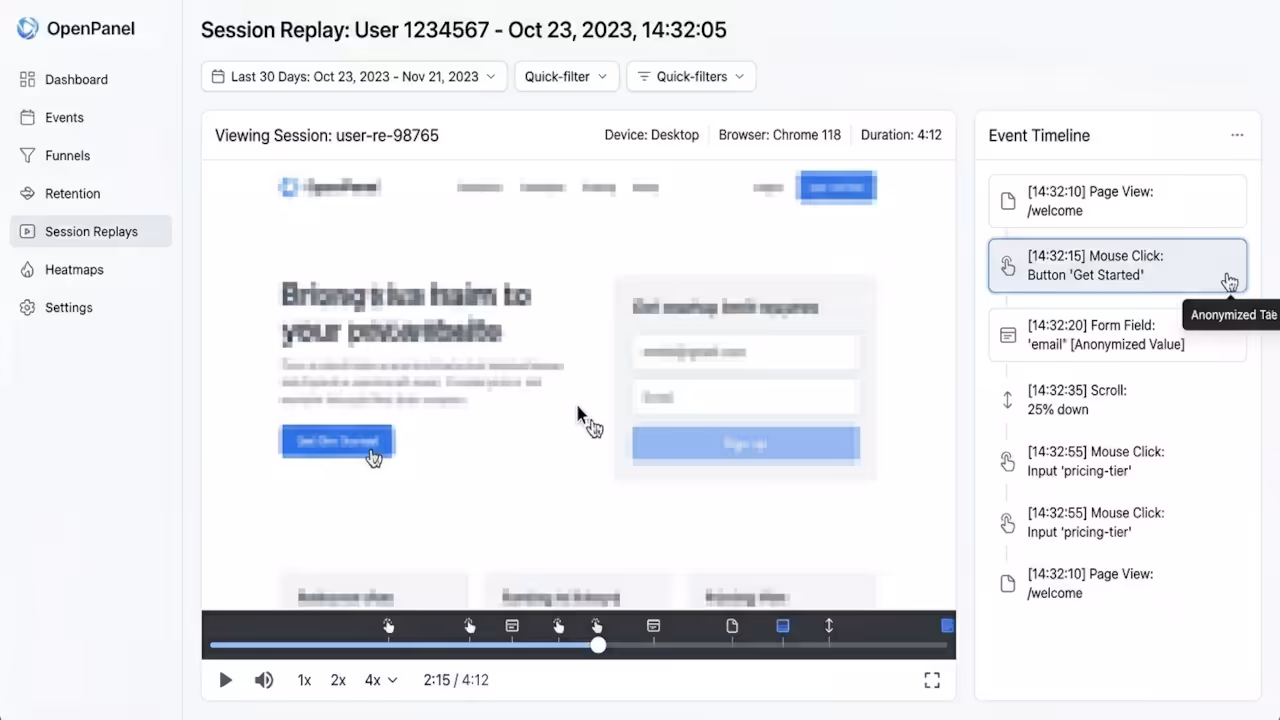Open the 4x speed dropdown
Image resolution: width=1280 pixels, height=720 pixels.
point(381,680)
